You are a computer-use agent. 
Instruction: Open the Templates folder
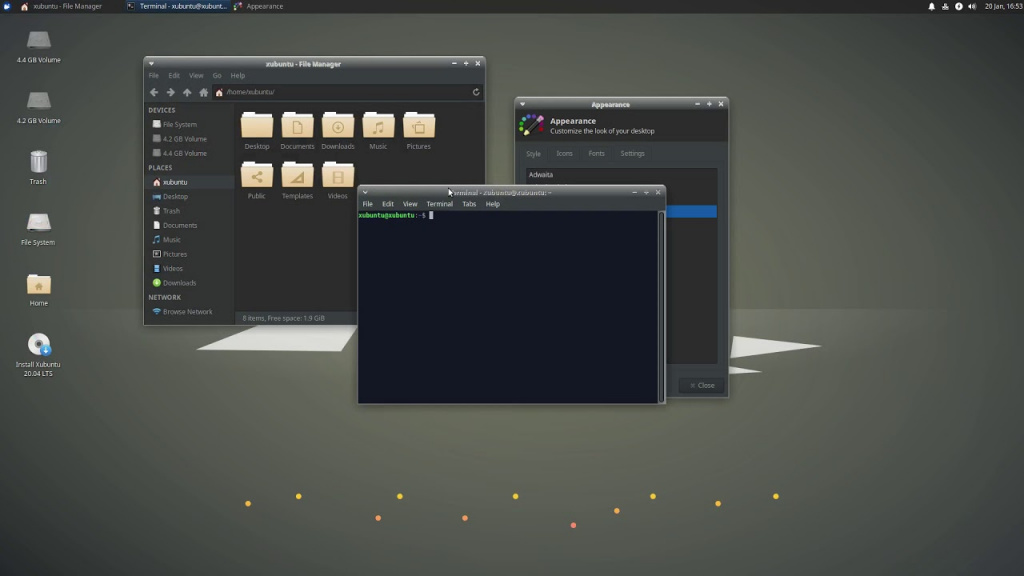coord(297,177)
